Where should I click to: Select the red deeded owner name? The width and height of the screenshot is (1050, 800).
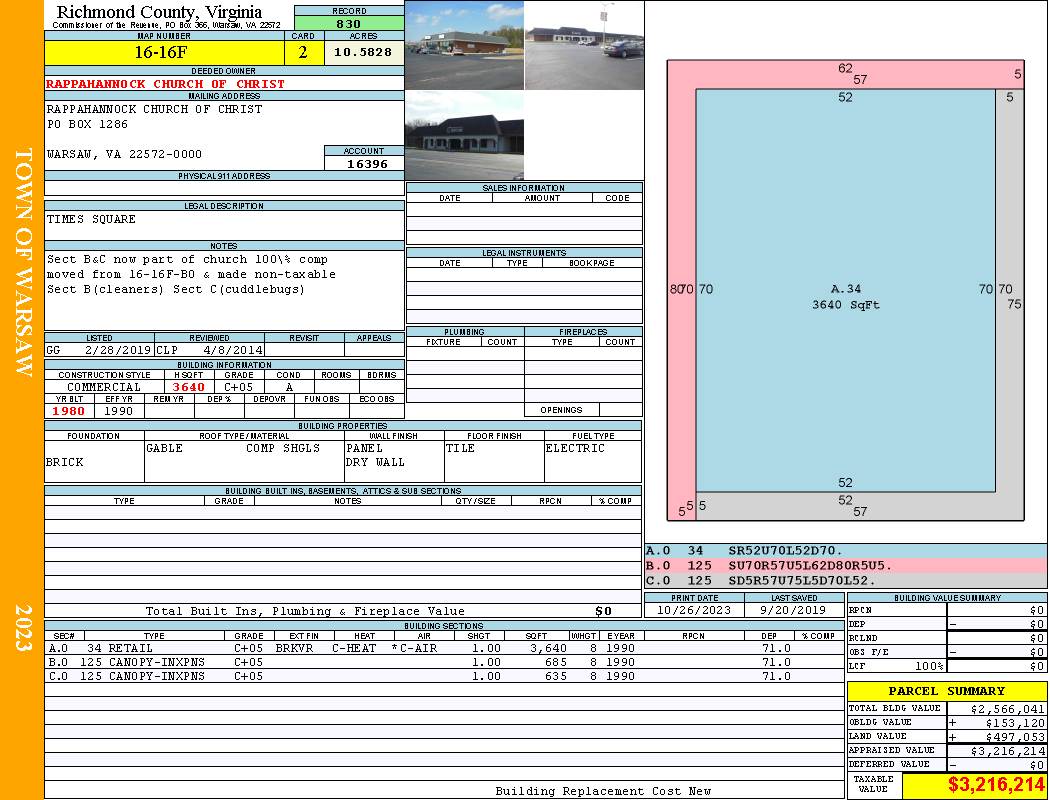click(166, 84)
